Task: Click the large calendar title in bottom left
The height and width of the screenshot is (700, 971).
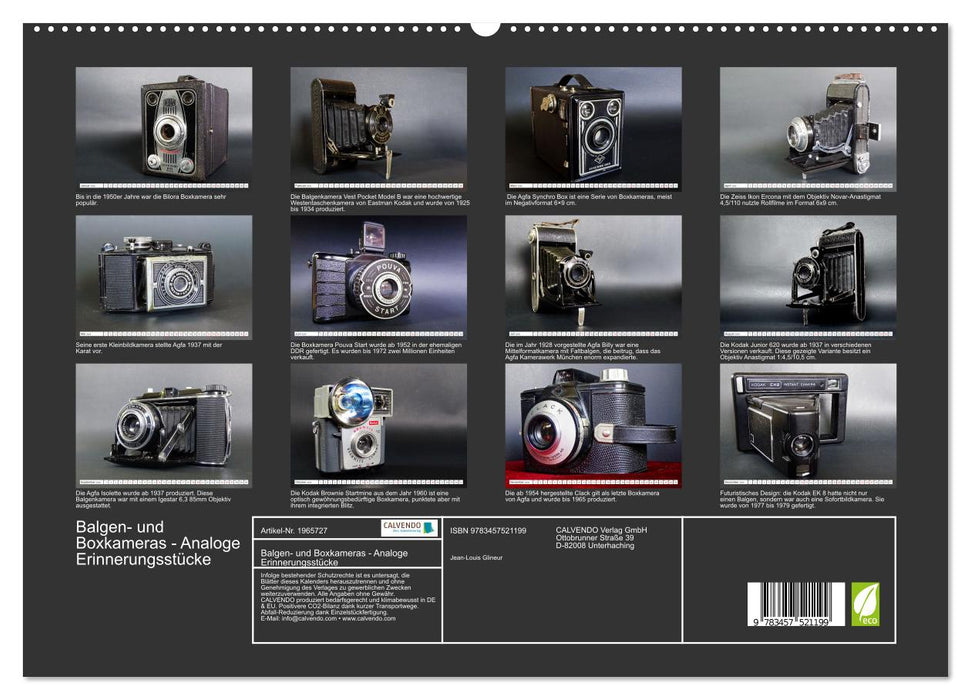Action: coord(158,543)
